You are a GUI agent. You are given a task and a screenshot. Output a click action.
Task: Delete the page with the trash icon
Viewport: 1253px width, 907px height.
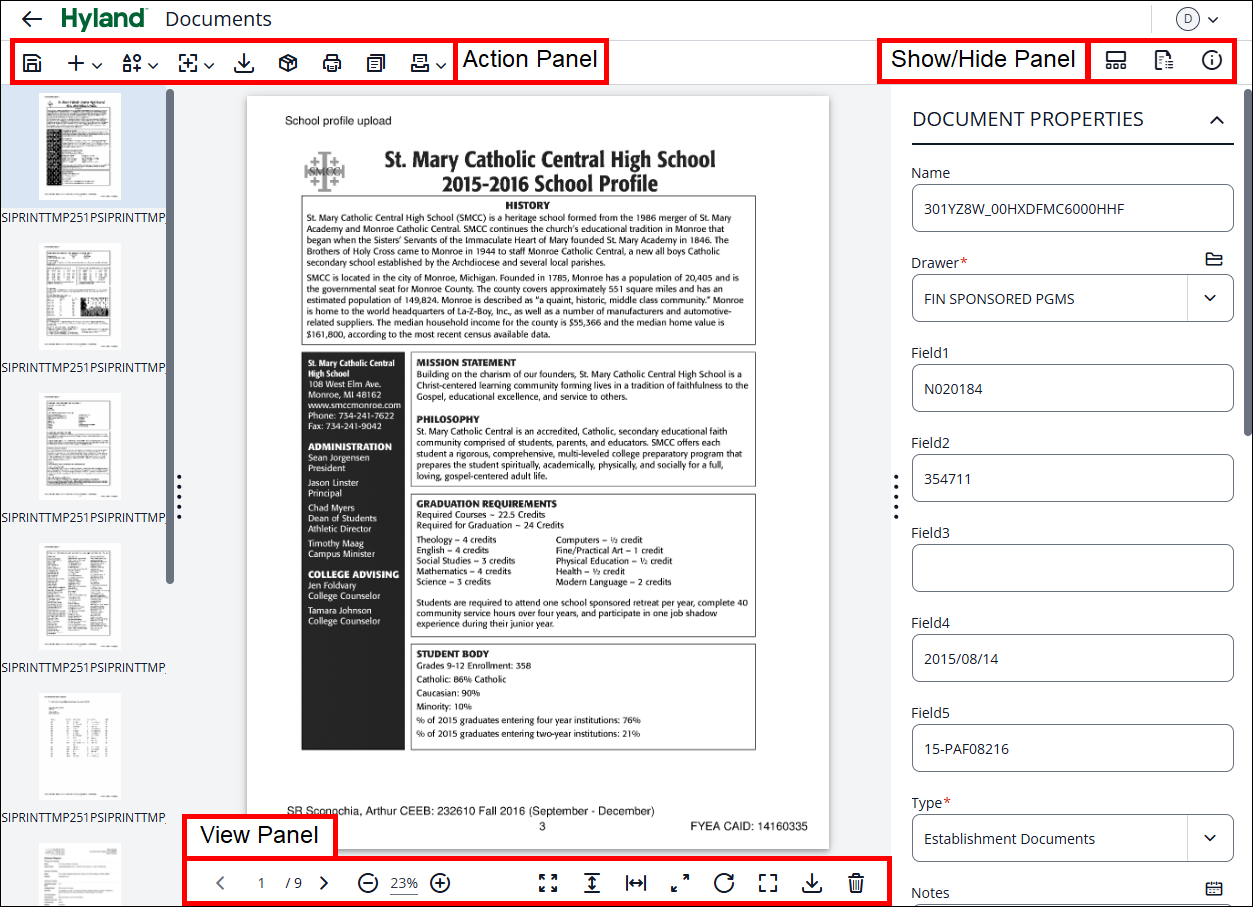point(856,883)
